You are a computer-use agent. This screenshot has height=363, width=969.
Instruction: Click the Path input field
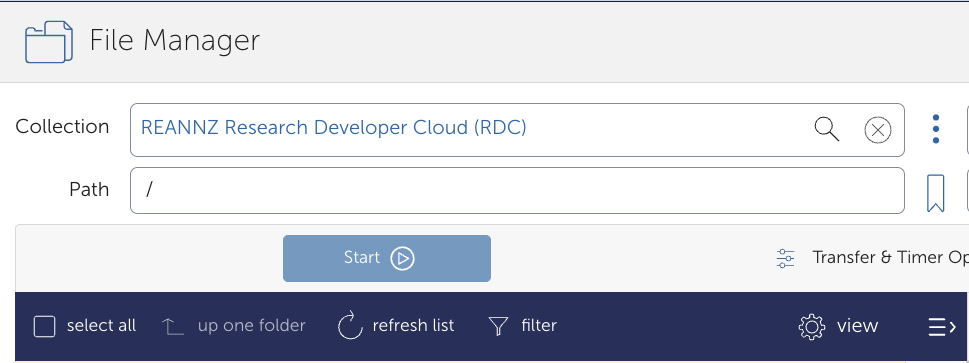click(517, 190)
